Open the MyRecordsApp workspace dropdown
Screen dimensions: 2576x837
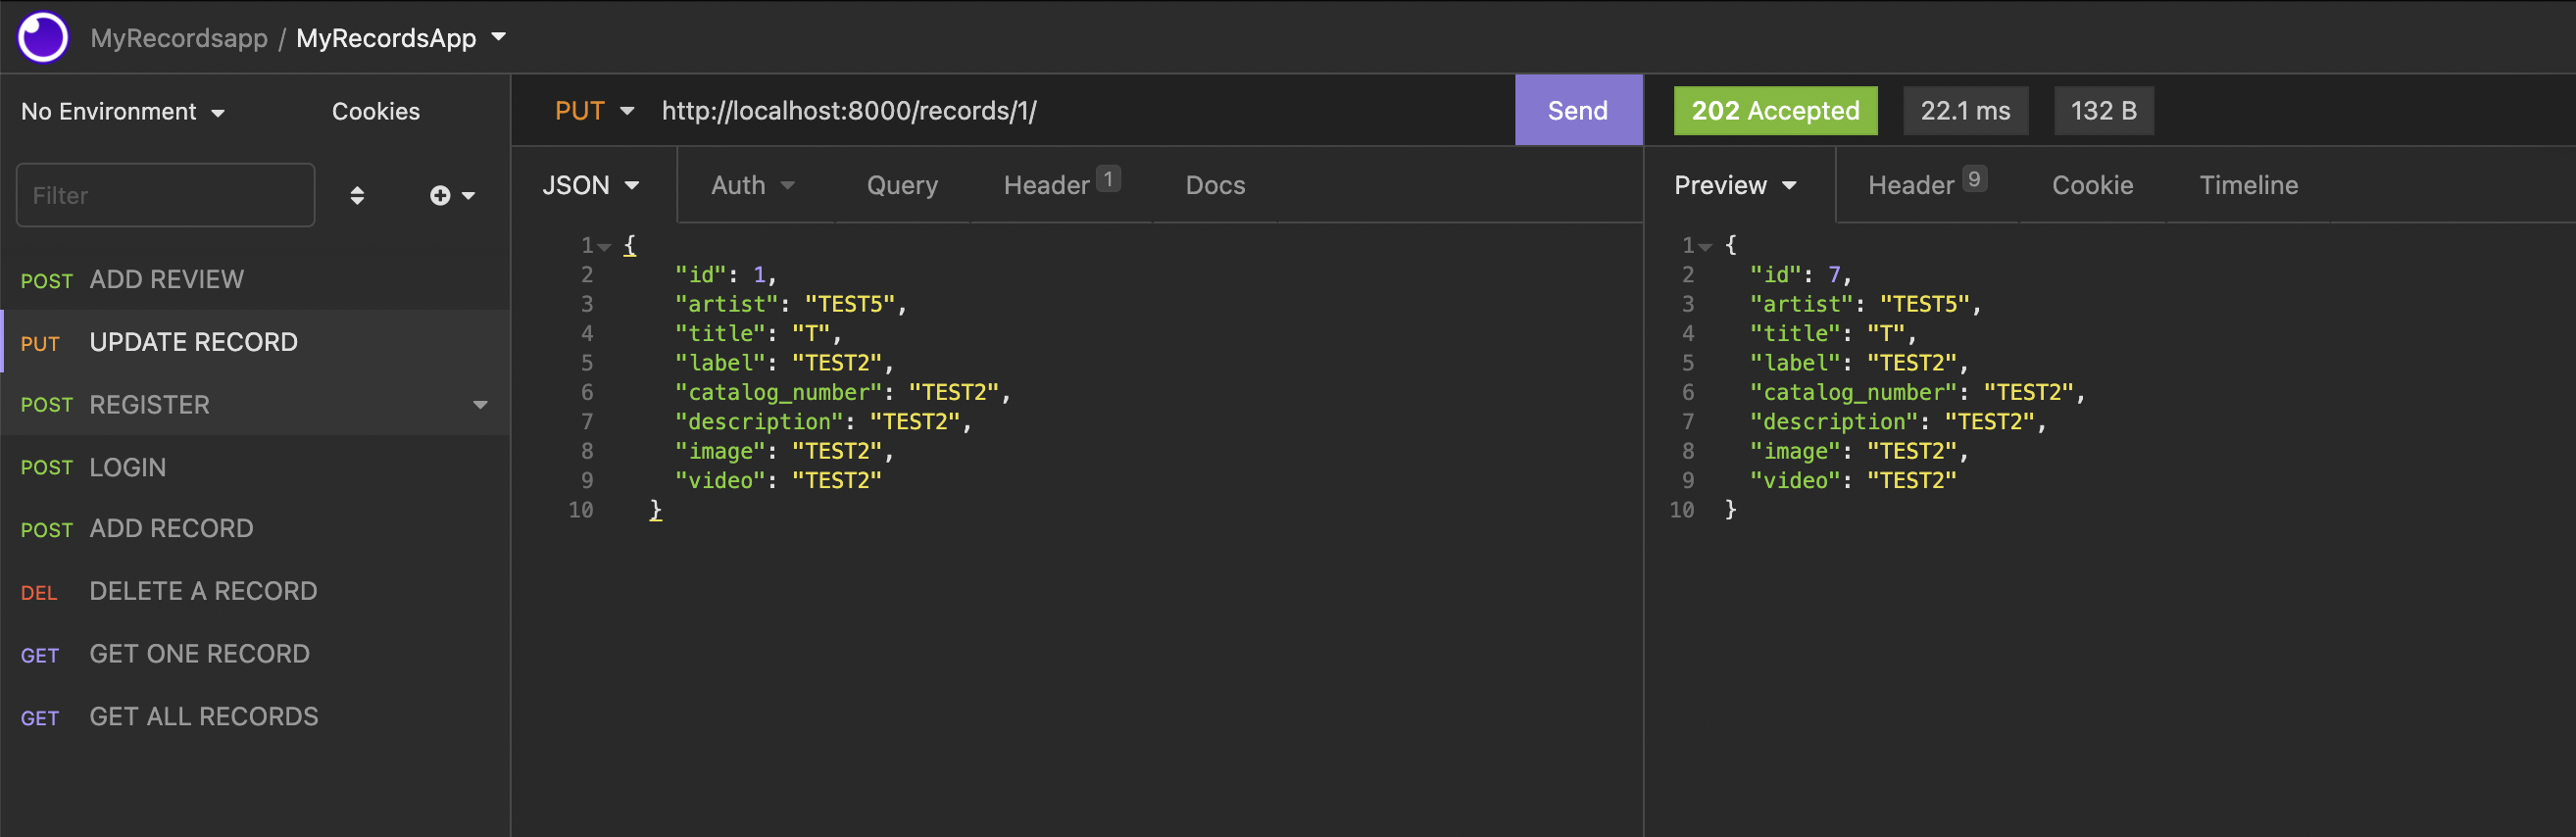point(401,38)
